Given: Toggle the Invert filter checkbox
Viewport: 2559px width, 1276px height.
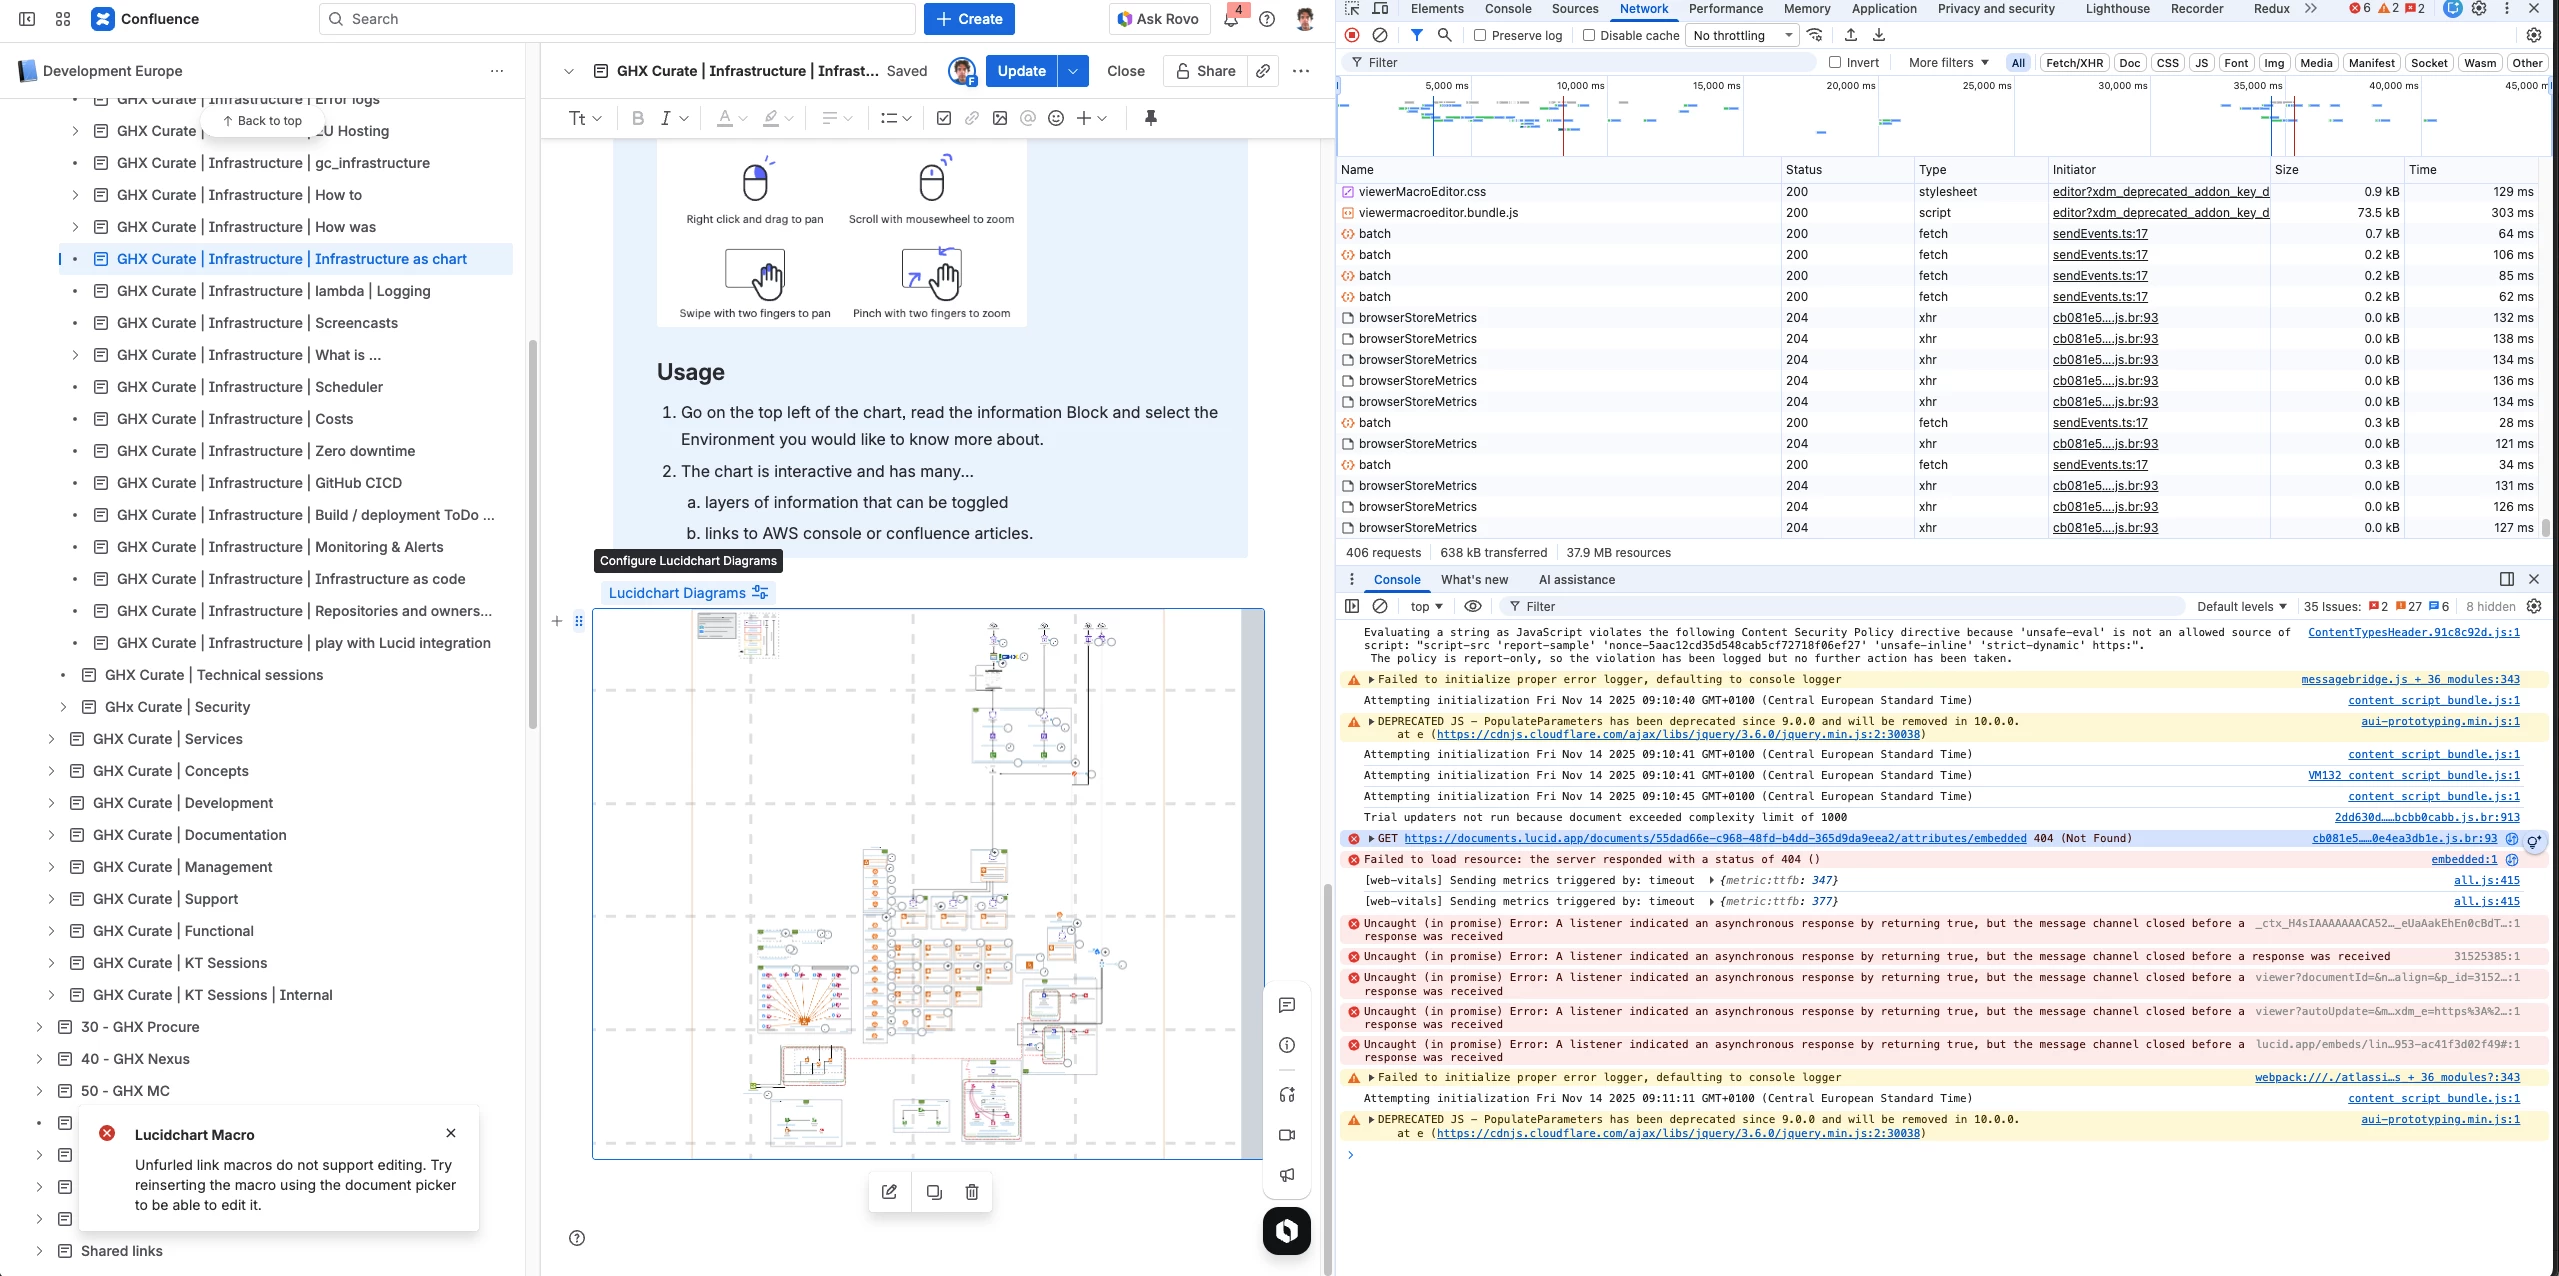Looking at the screenshot, I should (x=1835, y=62).
